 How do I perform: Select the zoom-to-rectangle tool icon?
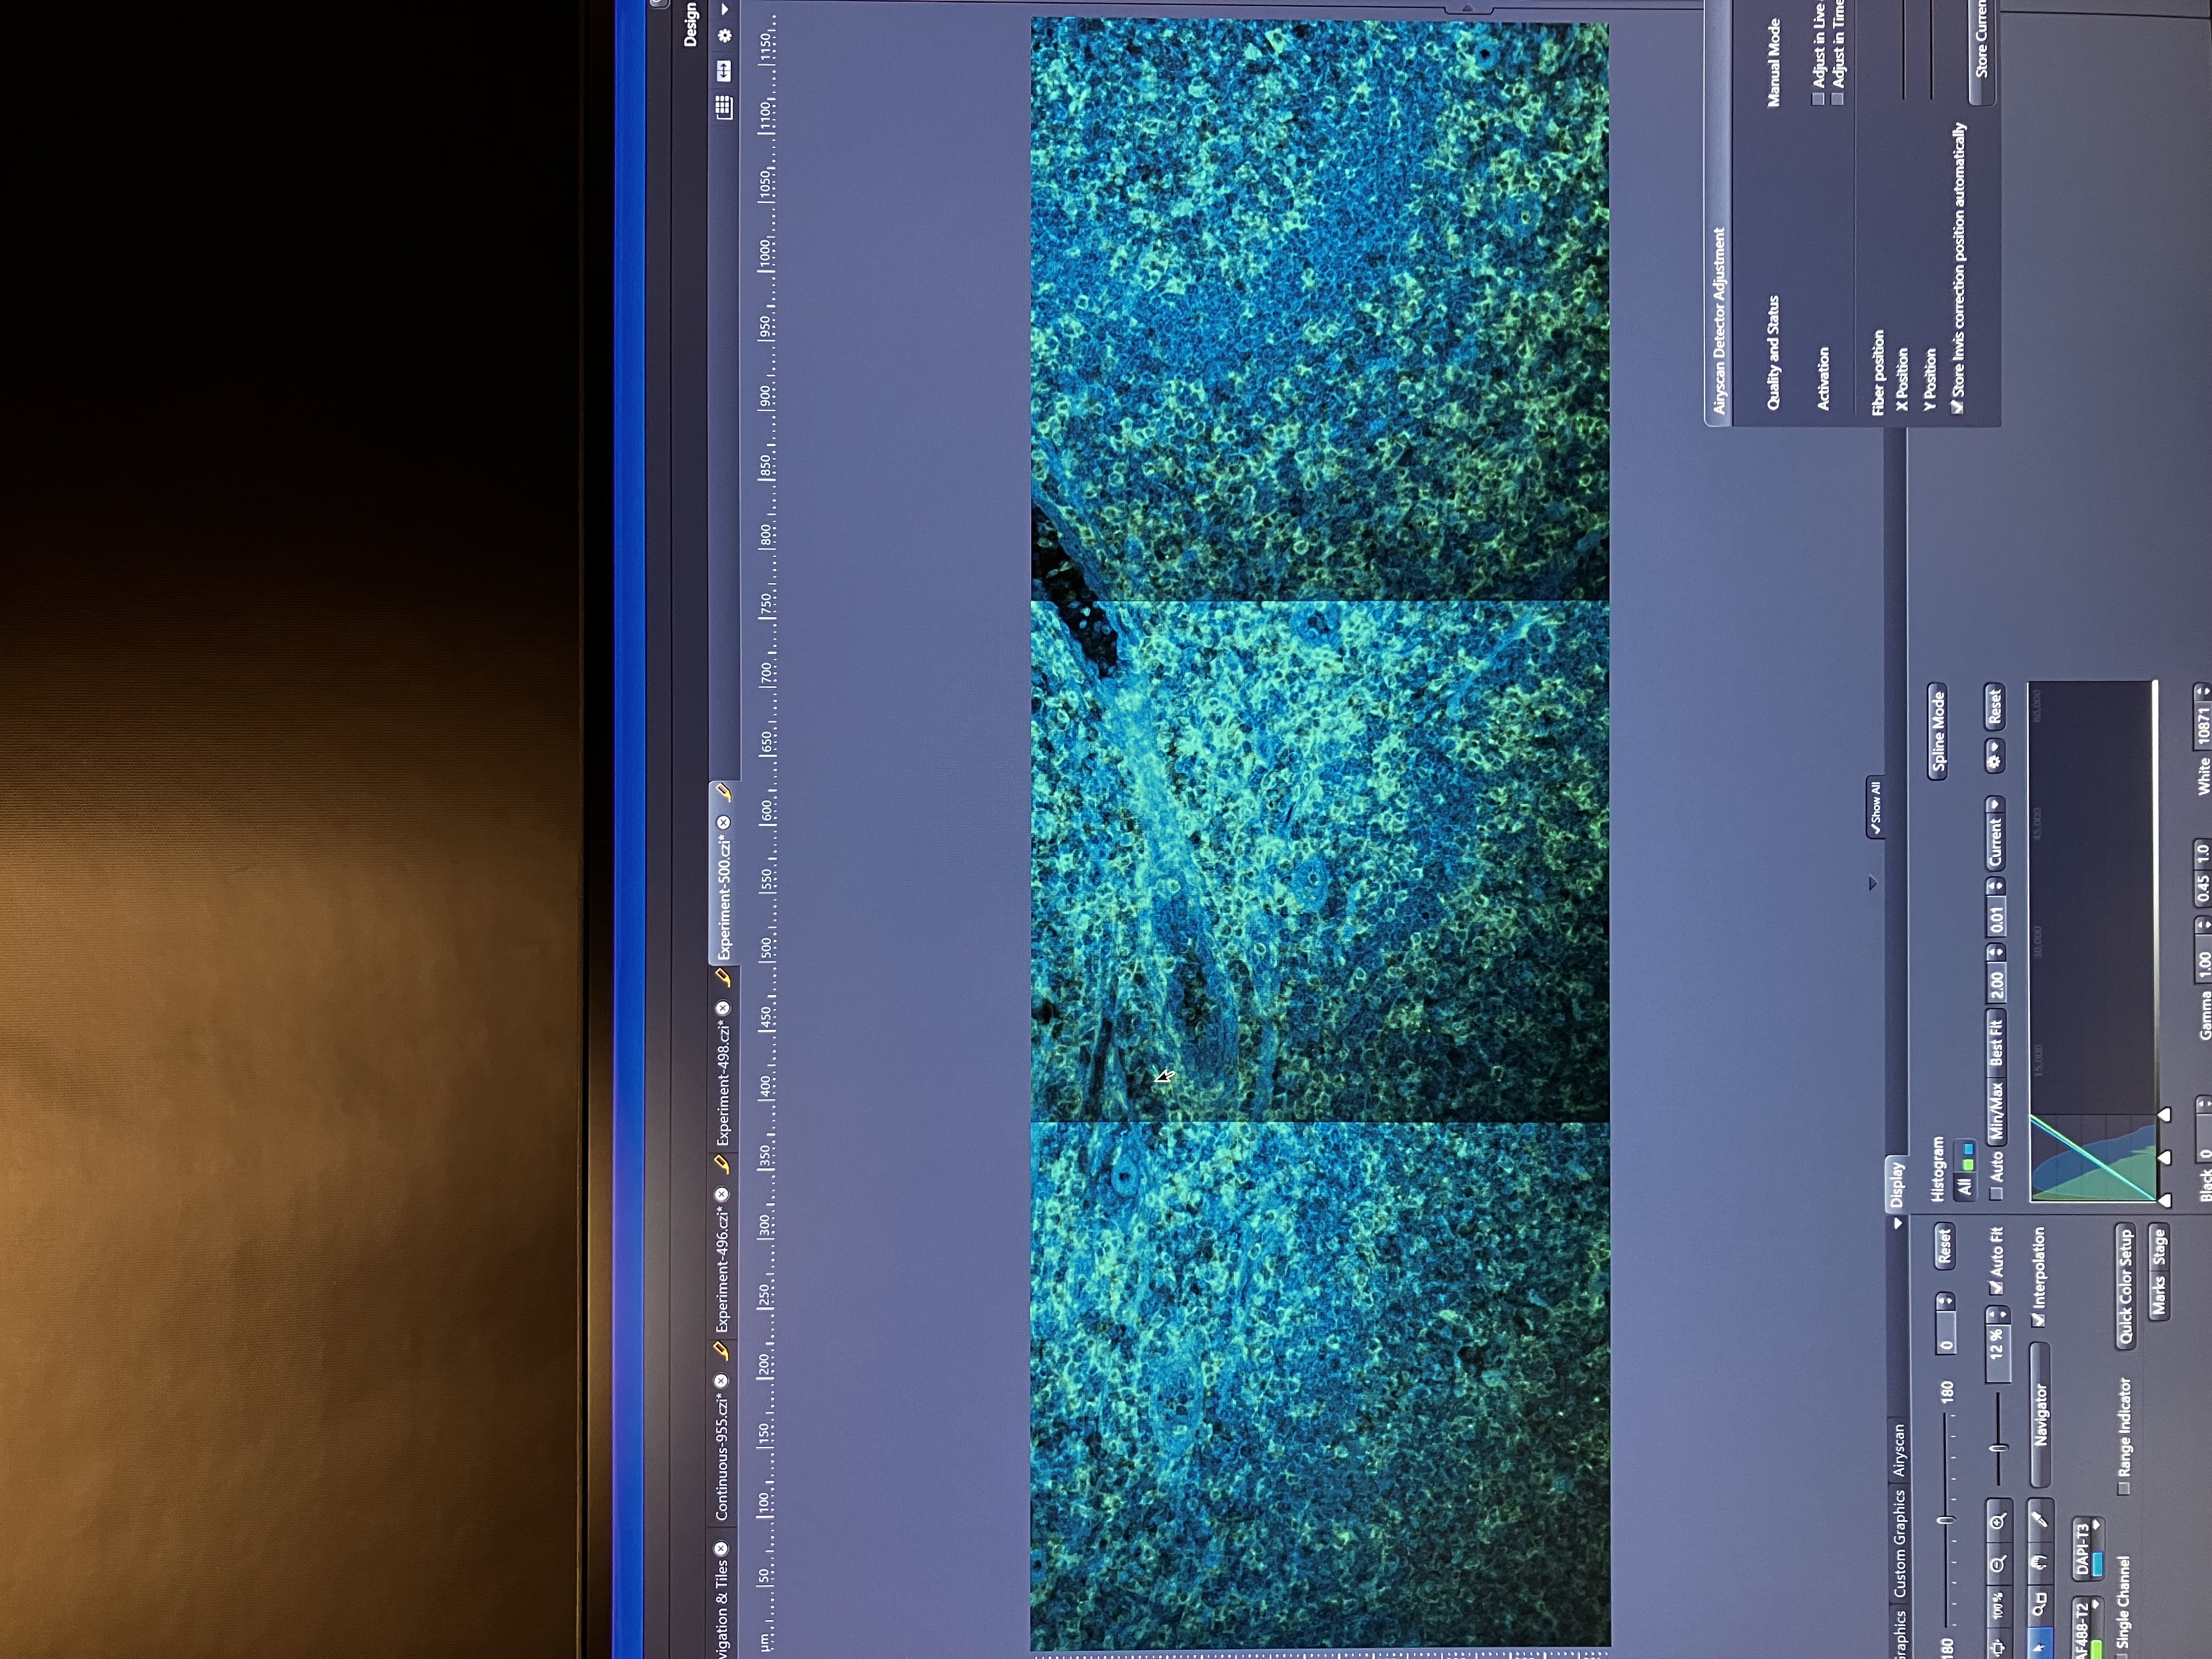coord(2040,1604)
